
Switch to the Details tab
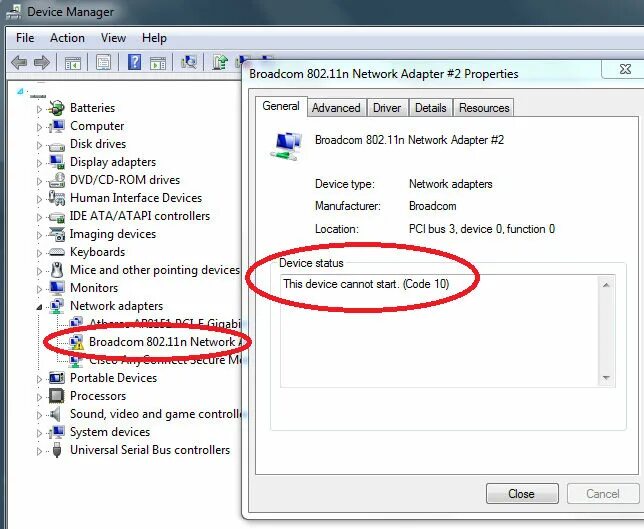click(x=430, y=108)
